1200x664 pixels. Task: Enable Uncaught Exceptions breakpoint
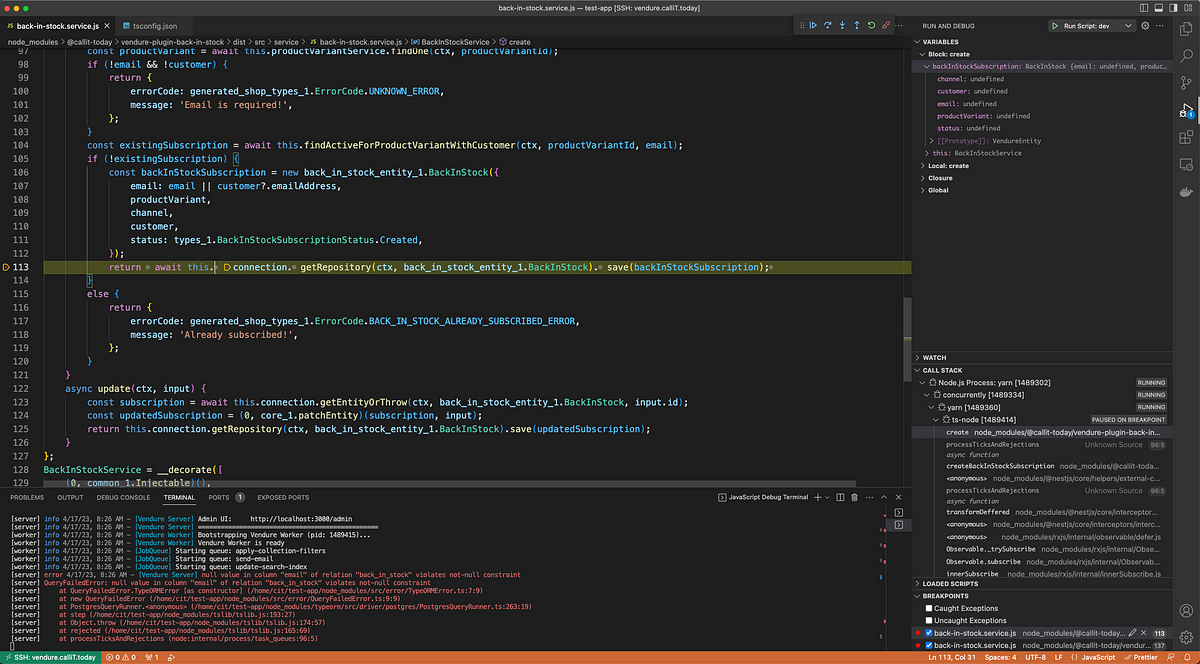pos(929,620)
